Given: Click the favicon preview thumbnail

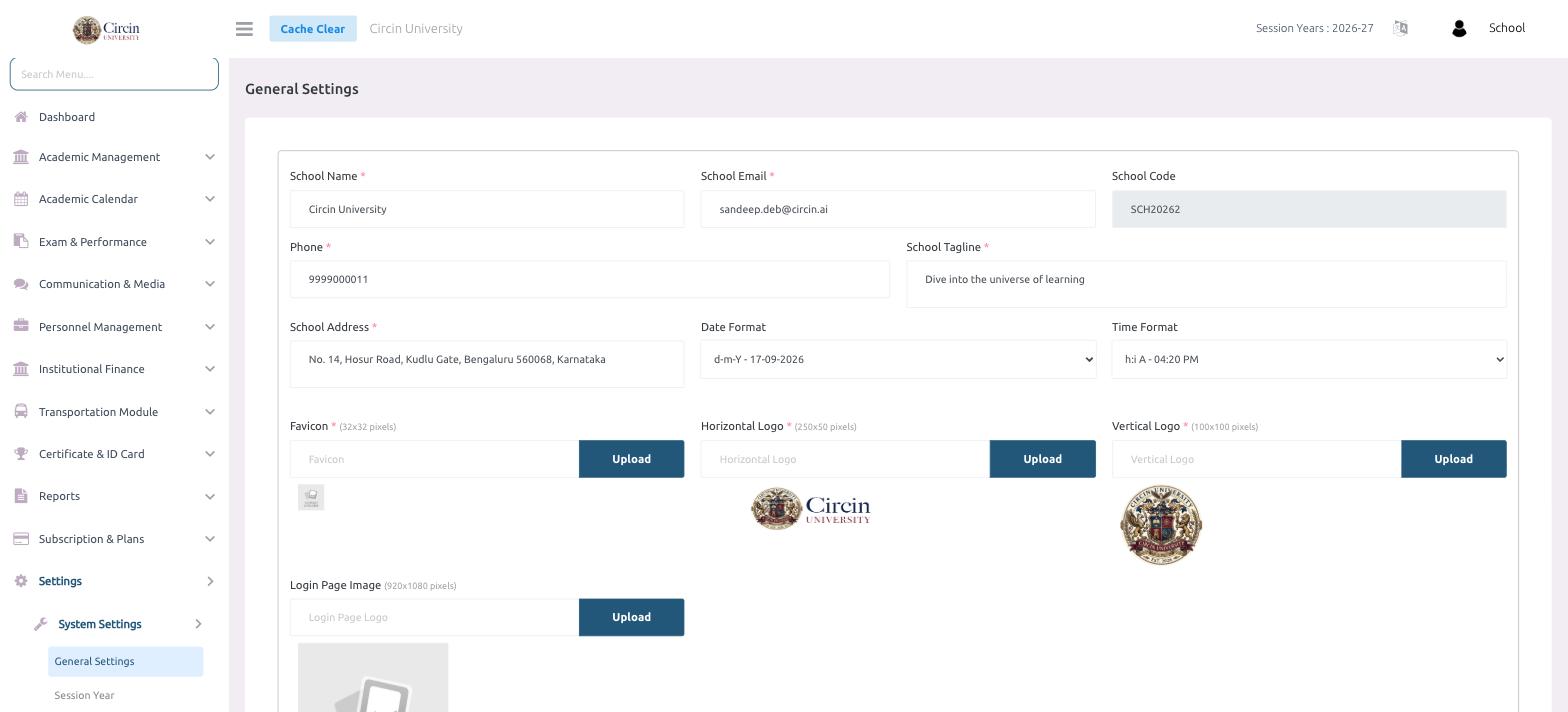Looking at the screenshot, I should (311, 497).
